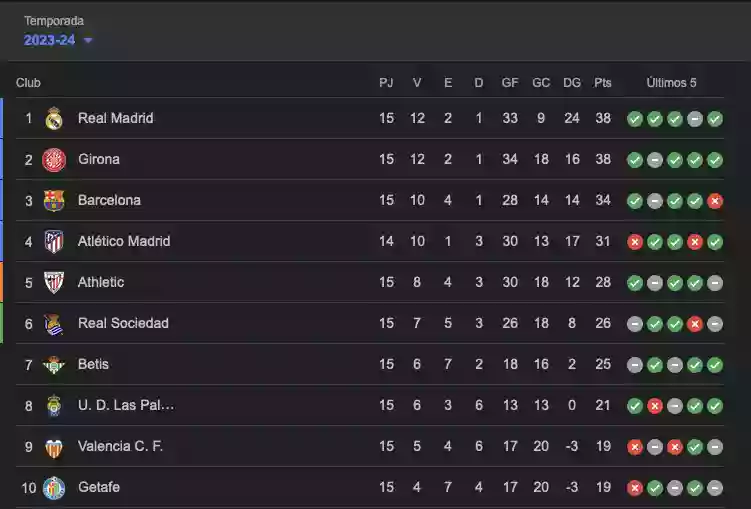Screen dimensions: 751x509
Task: Click the Atlético Madrid club crest
Action: tap(54, 242)
